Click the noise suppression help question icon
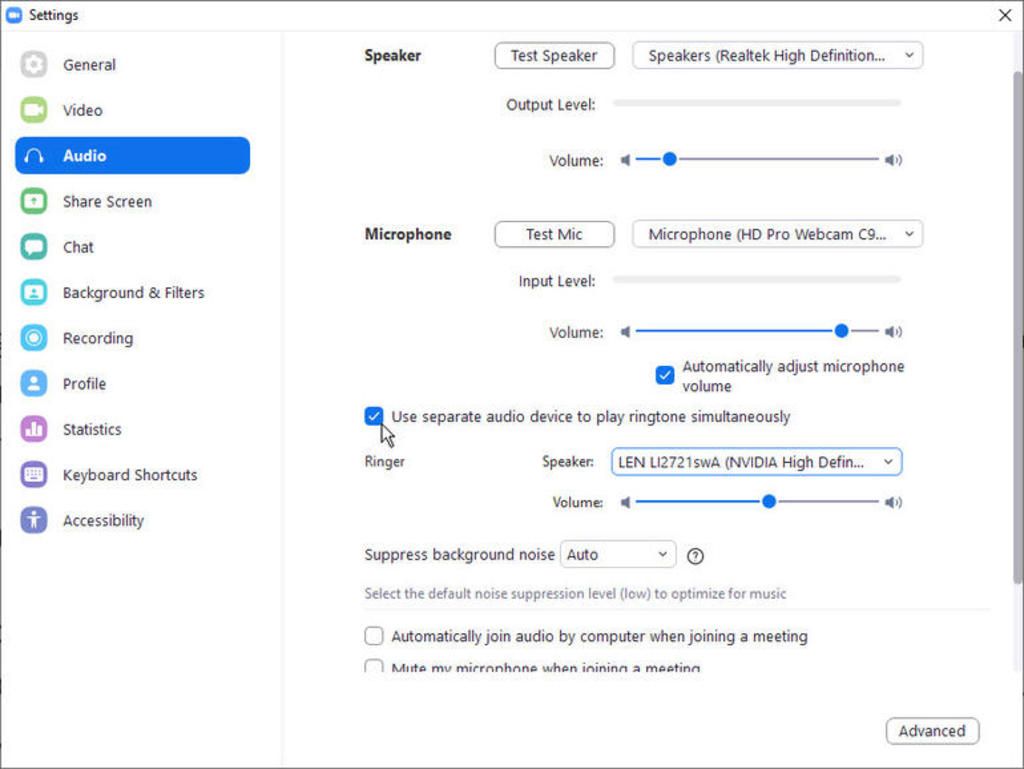This screenshot has width=1024, height=769. pyautogui.click(x=696, y=556)
